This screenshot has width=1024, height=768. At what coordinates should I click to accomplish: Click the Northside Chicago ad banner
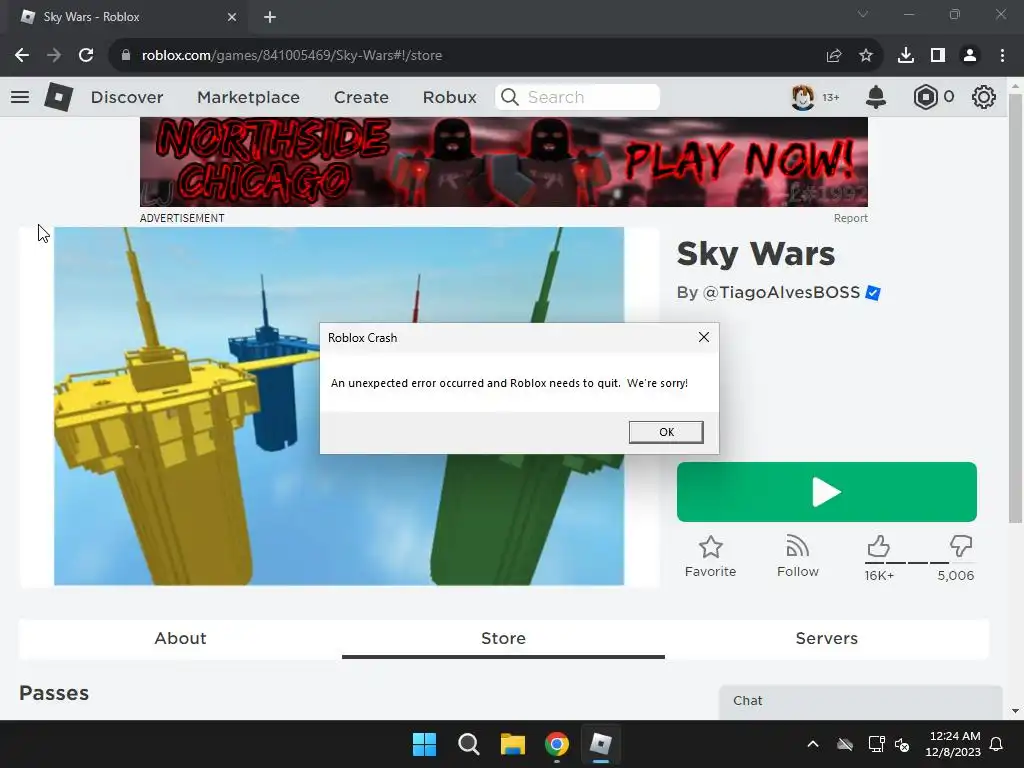pyautogui.click(x=504, y=162)
